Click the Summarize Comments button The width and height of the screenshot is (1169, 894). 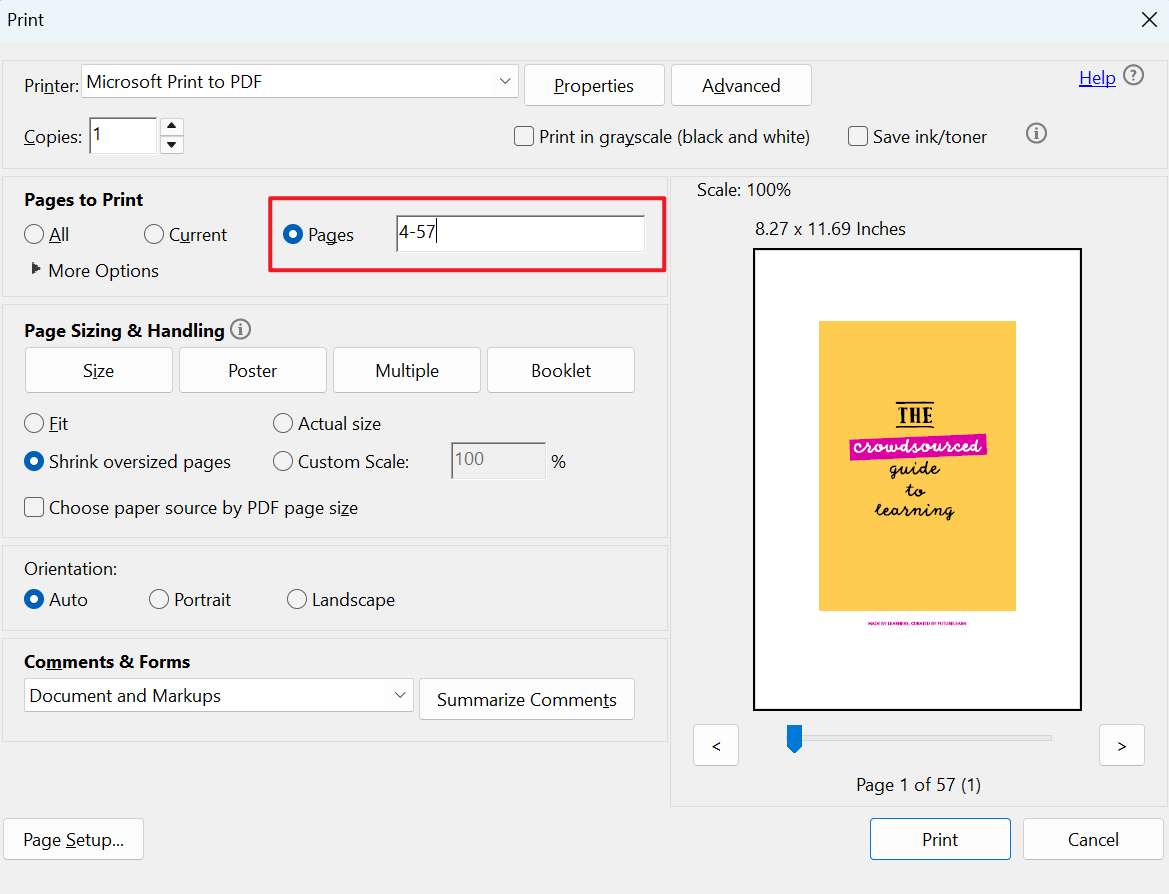tap(527, 699)
